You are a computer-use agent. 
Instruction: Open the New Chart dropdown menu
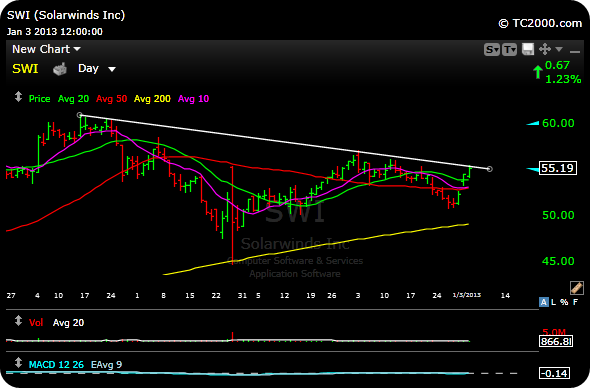tap(46, 49)
